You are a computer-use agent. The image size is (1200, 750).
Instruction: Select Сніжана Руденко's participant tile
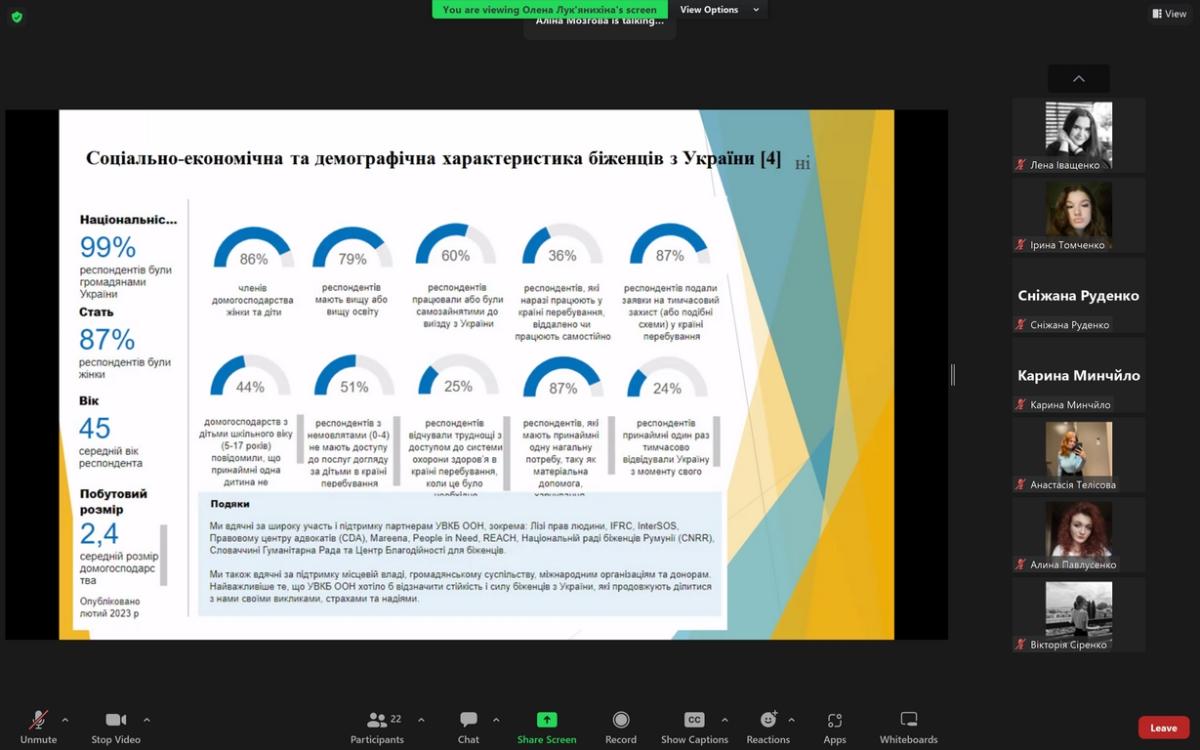1079,295
